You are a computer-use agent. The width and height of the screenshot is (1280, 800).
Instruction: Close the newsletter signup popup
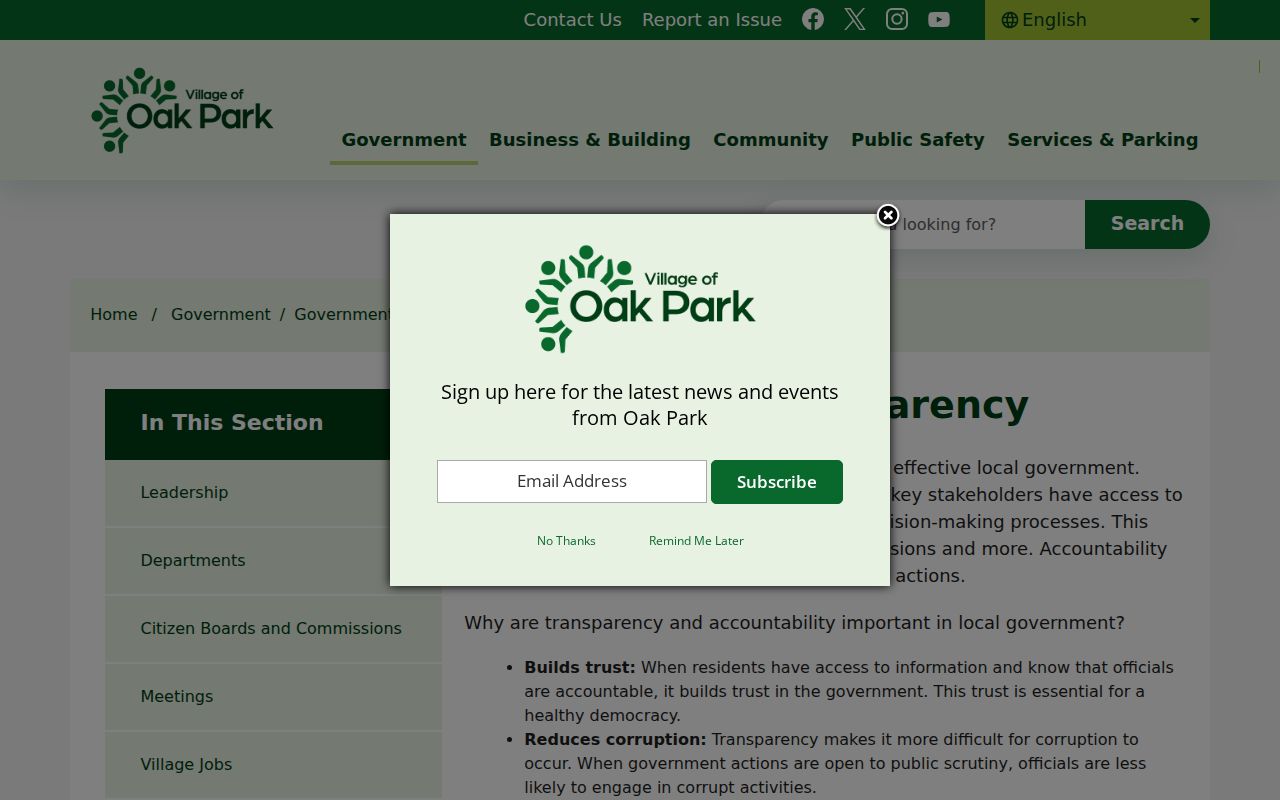coord(887,215)
